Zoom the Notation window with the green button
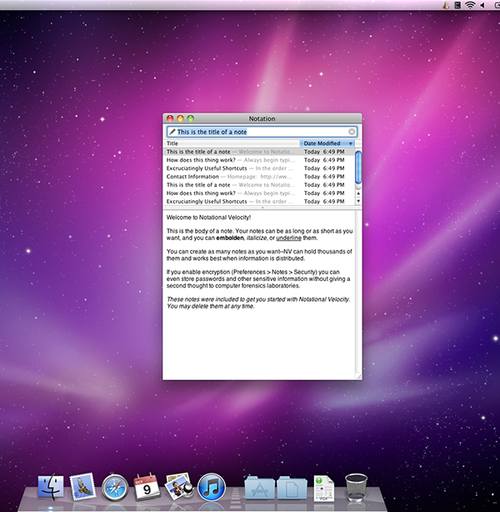This screenshot has height=512, width=500. (x=191, y=118)
